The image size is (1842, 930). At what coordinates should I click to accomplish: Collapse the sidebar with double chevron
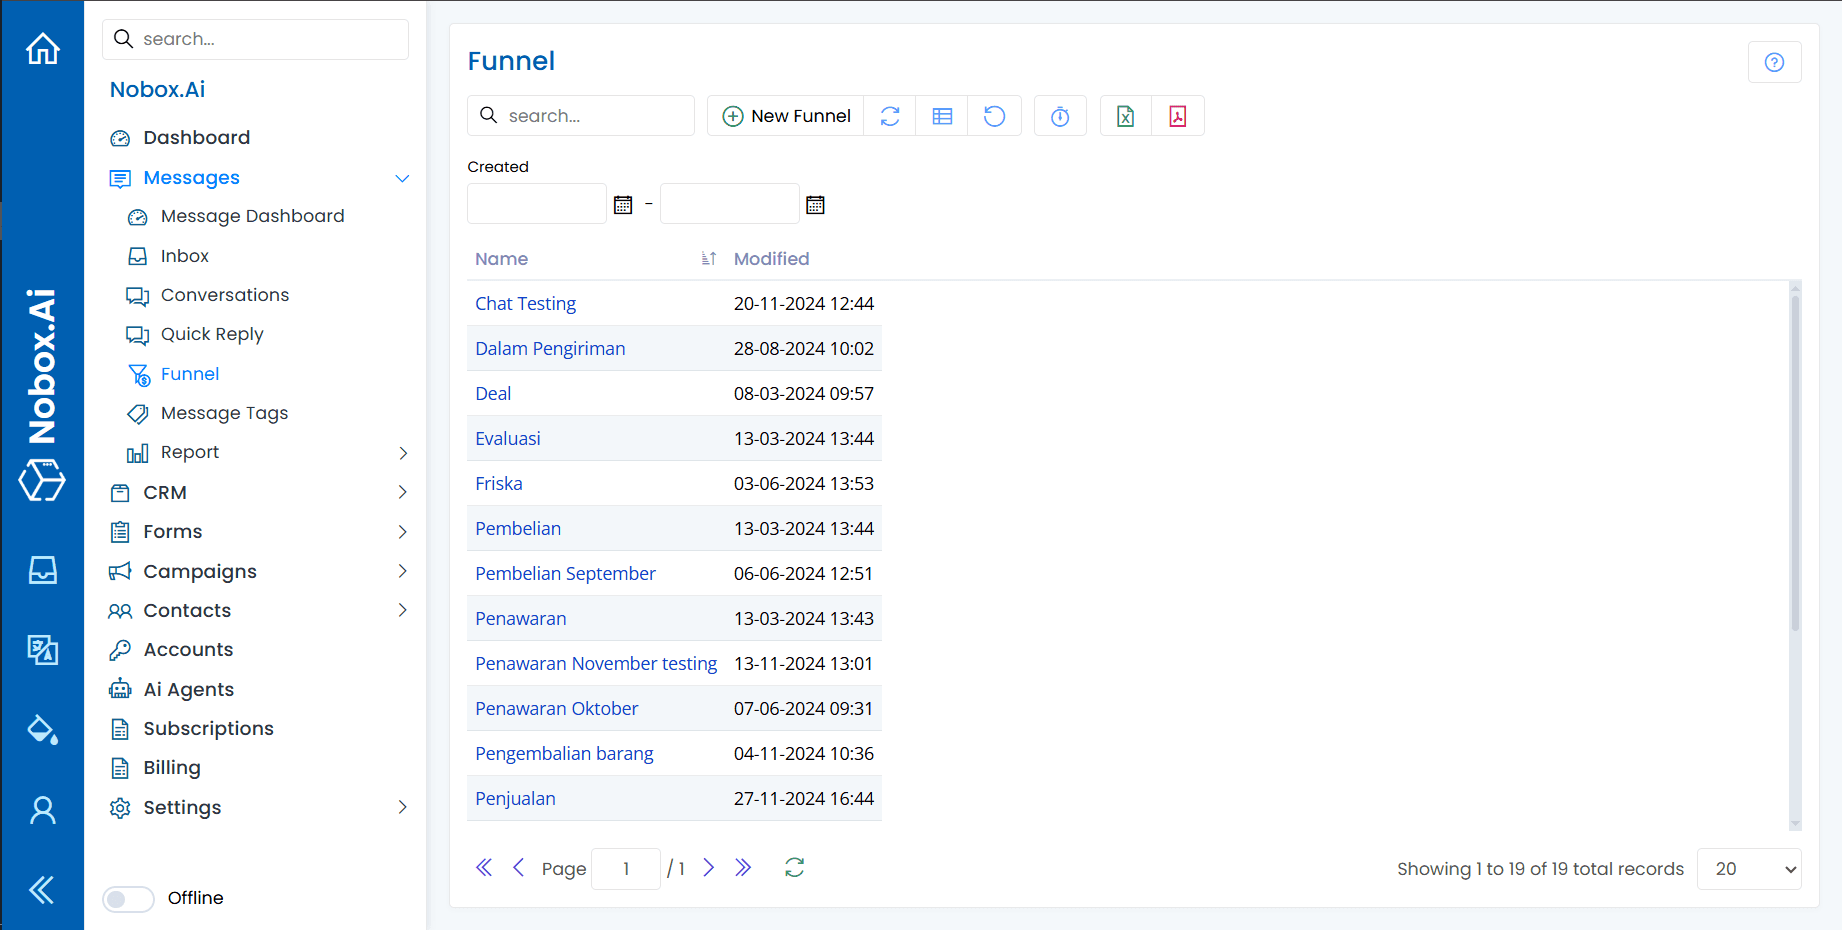(x=42, y=889)
